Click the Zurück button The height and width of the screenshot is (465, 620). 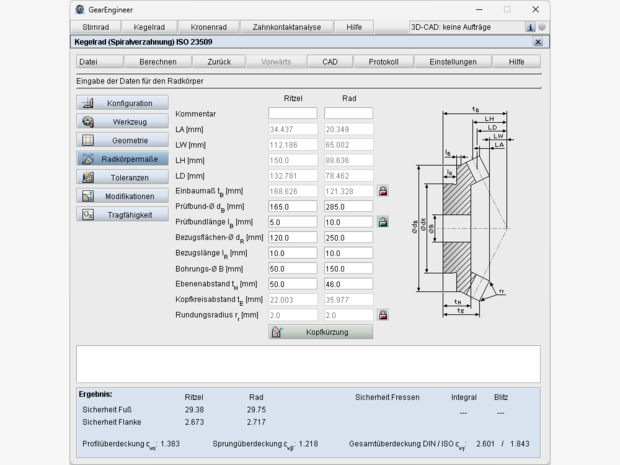click(219, 61)
